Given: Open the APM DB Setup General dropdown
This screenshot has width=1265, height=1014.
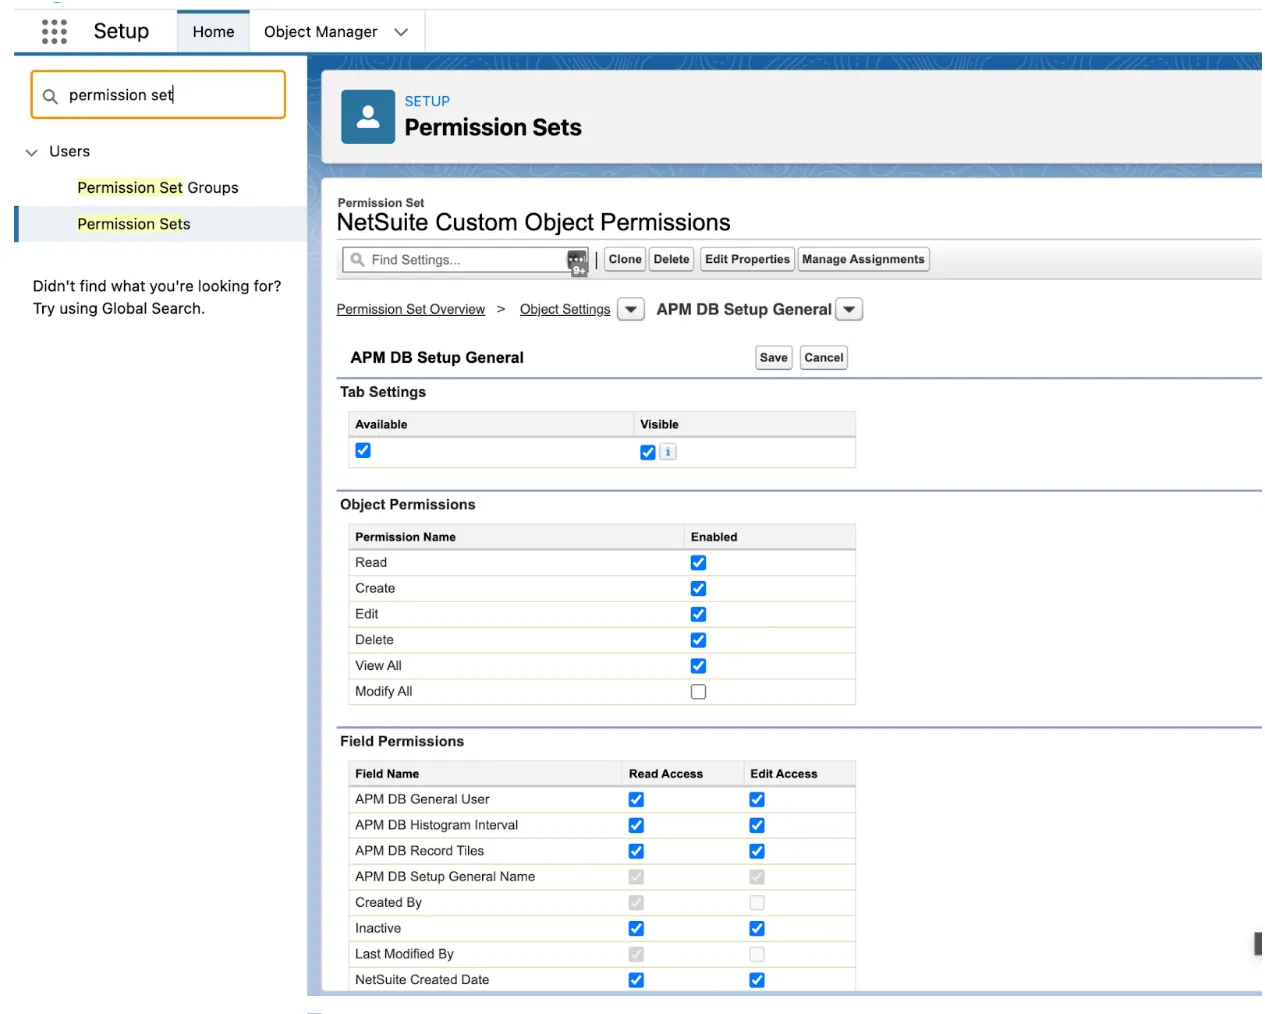Looking at the screenshot, I should [x=849, y=310].
